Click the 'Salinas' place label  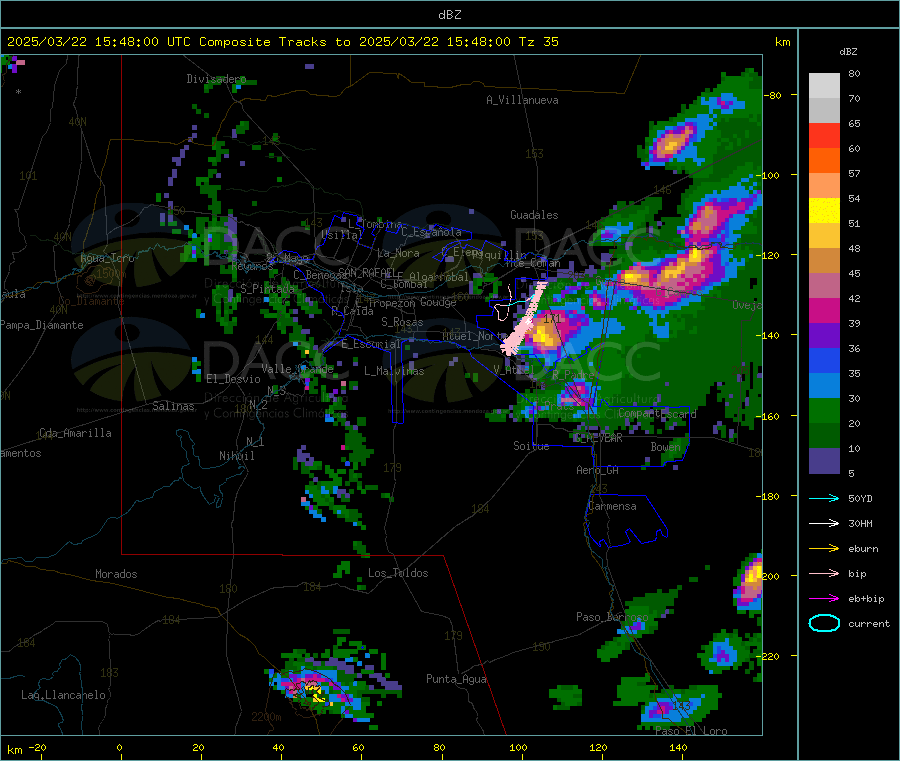pos(173,406)
